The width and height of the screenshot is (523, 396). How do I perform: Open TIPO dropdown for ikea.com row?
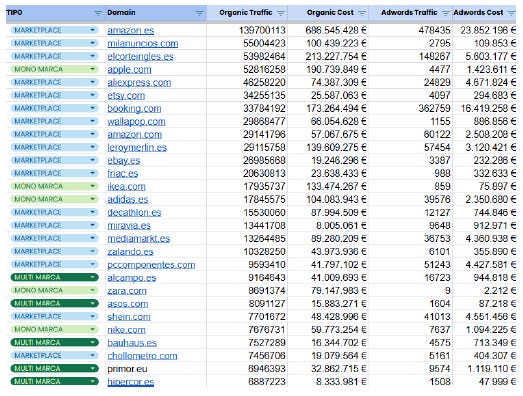[x=92, y=186]
